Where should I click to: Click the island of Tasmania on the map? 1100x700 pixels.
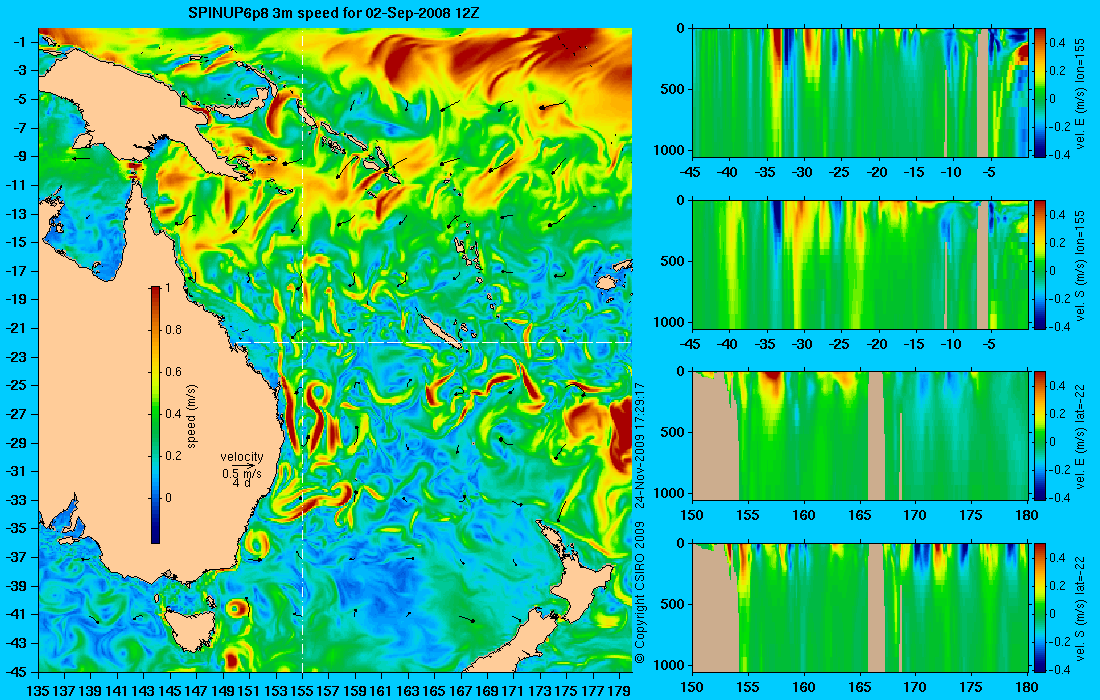188,630
